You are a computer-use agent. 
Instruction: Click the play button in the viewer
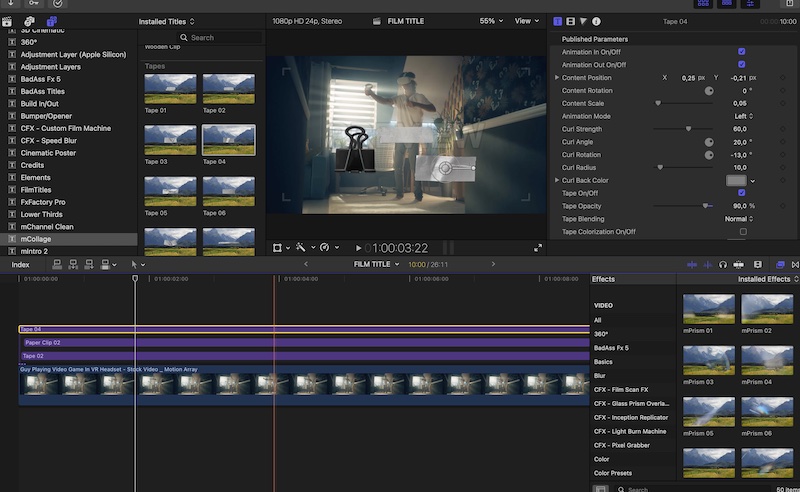[359, 248]
